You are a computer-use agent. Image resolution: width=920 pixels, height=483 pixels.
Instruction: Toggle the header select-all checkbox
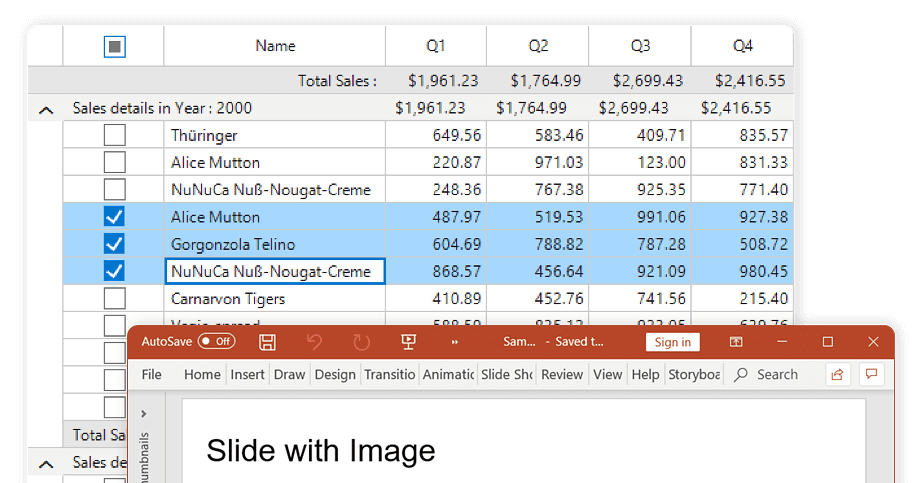(115, 46)
